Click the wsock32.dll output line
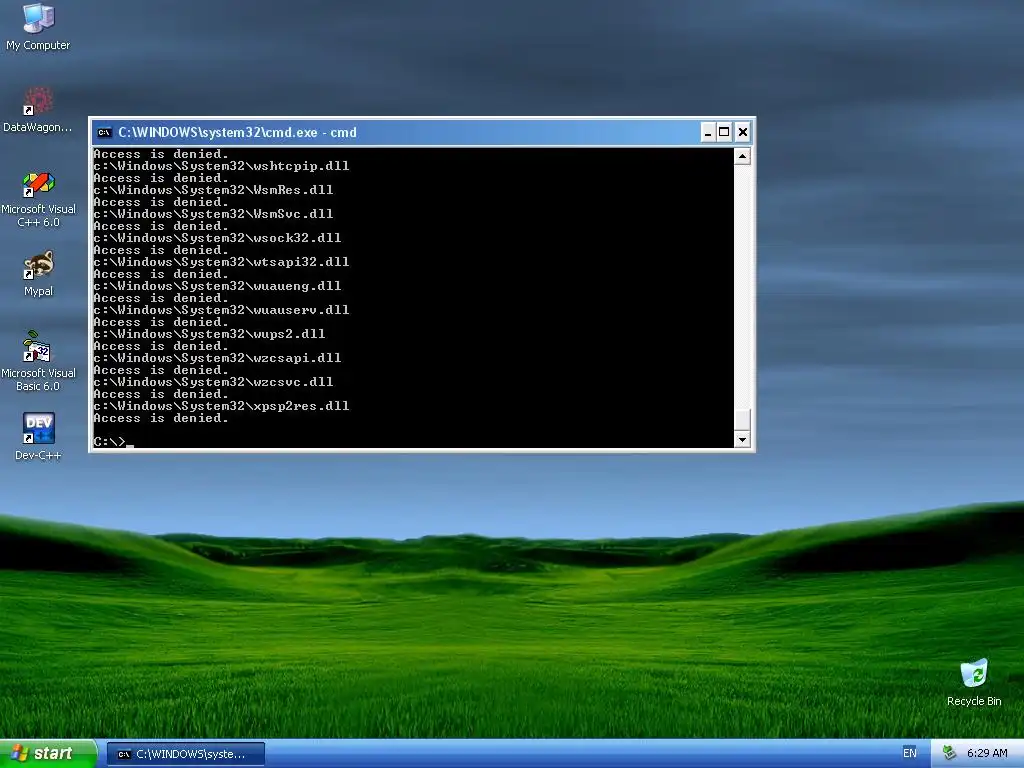Viewport: 1024px width, 768px height. click(217, 238)
